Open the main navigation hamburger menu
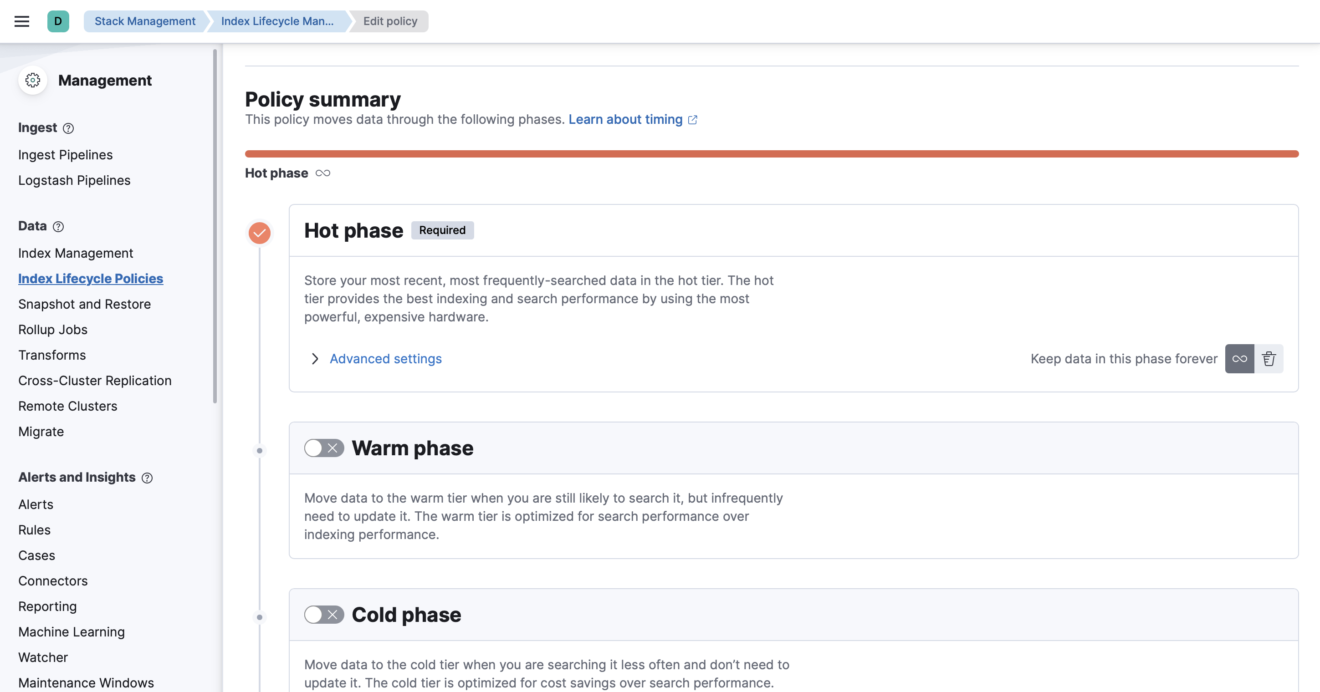1320x692 pixels. click(x=22, y=20)
